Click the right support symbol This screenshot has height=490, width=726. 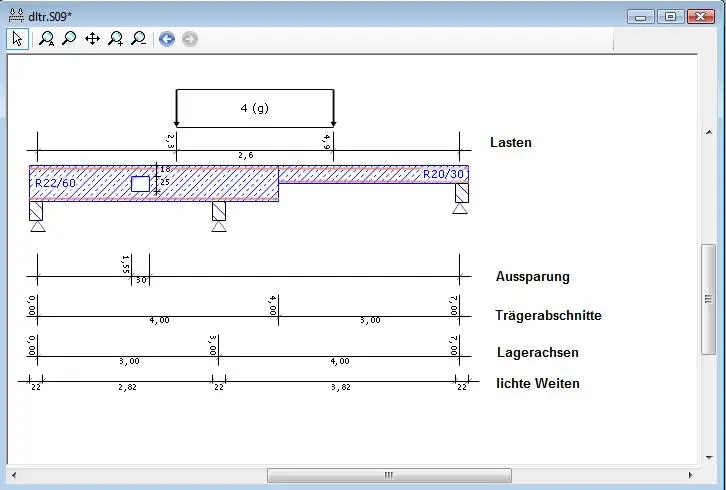point(461,199)
